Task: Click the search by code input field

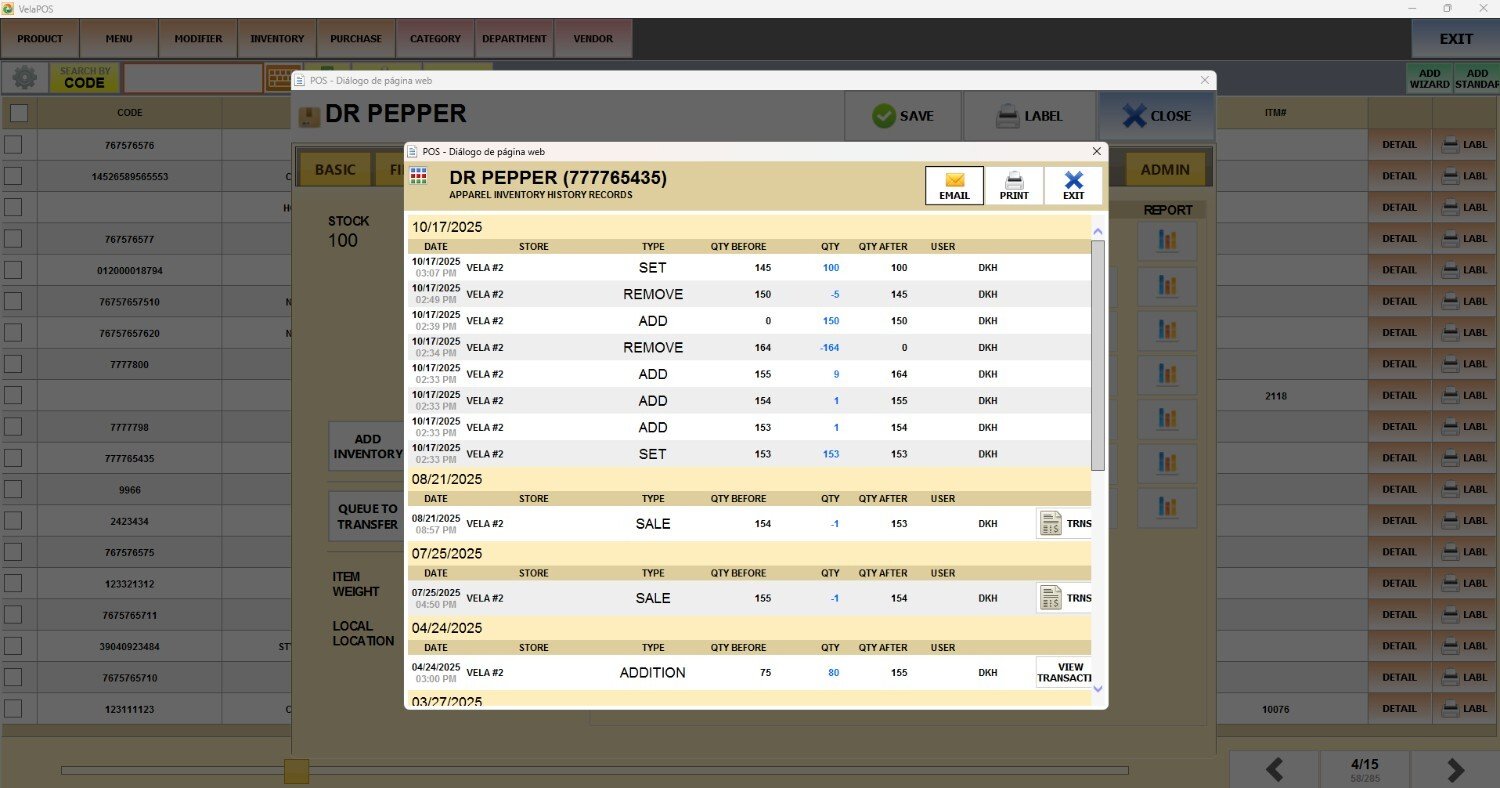Action: [x=192, y=78]
